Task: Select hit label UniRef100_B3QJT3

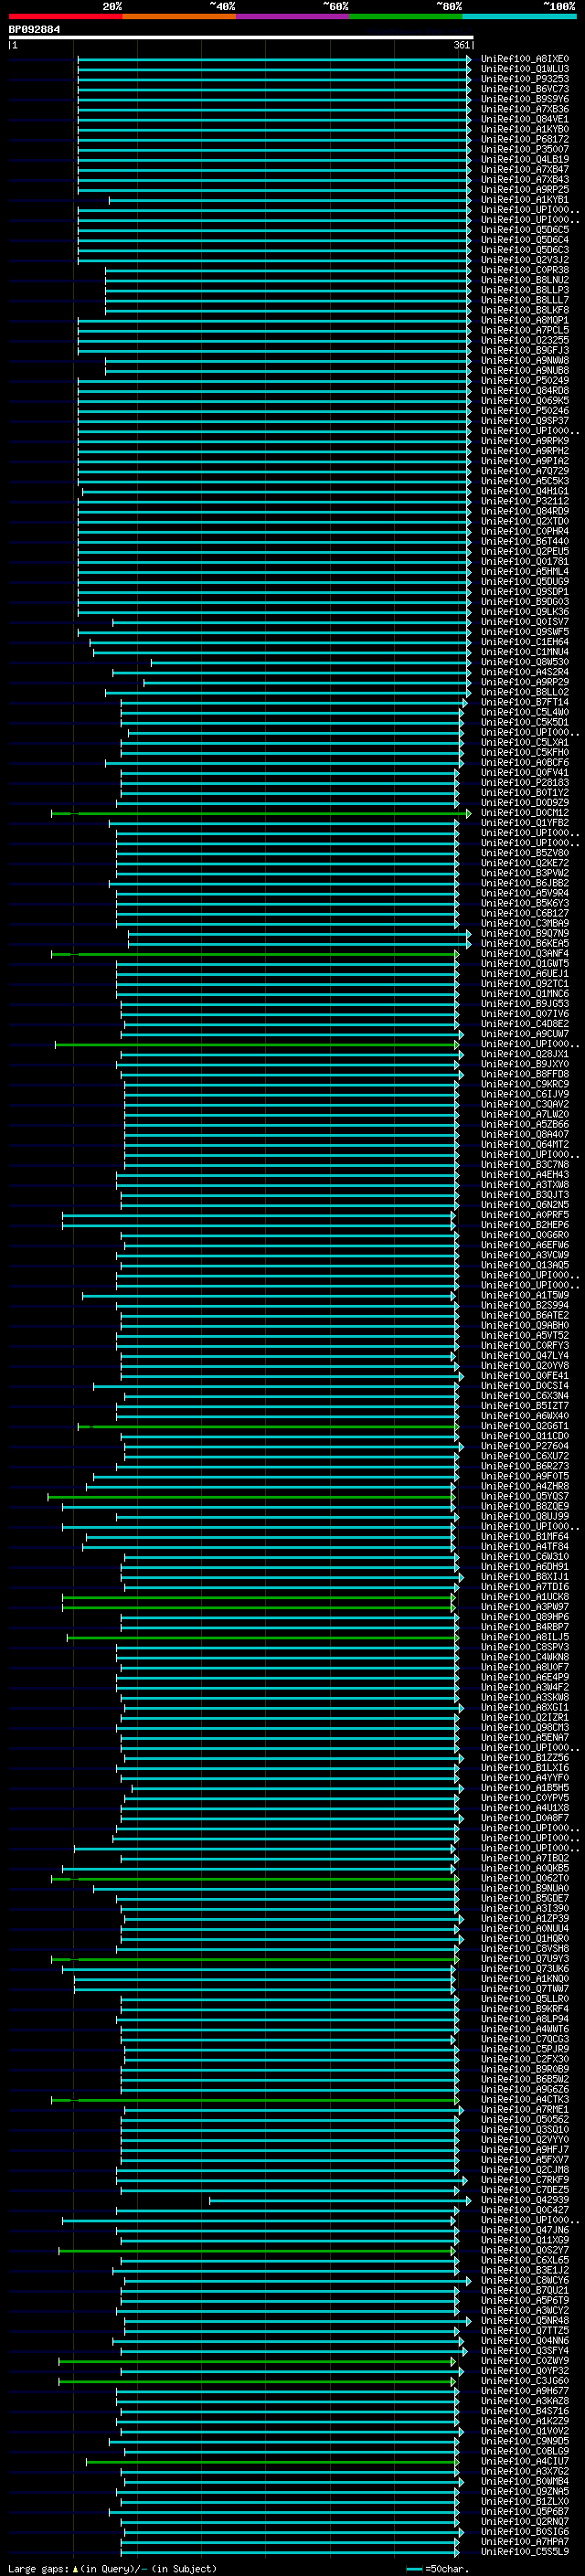Action: click(524, 1195)
